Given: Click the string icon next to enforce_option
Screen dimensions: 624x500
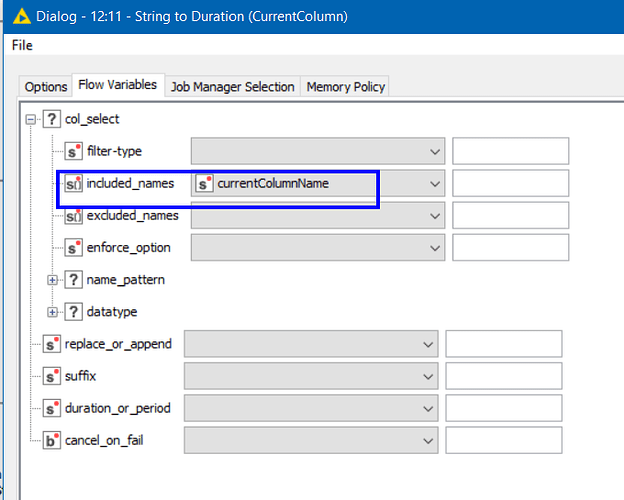Looking at the screenshot, I should (74, 248).
